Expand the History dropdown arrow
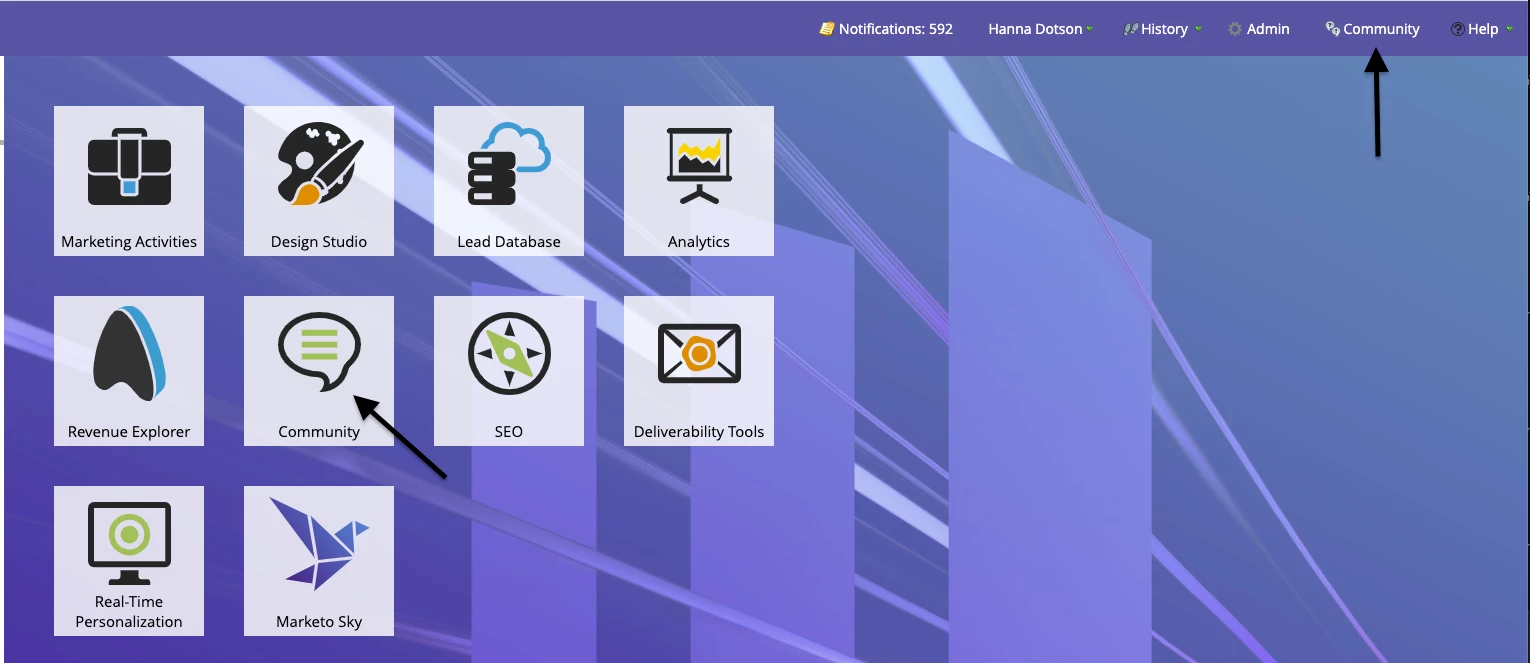Screen dimensions: 1530x663 (x=1198, y=29)
